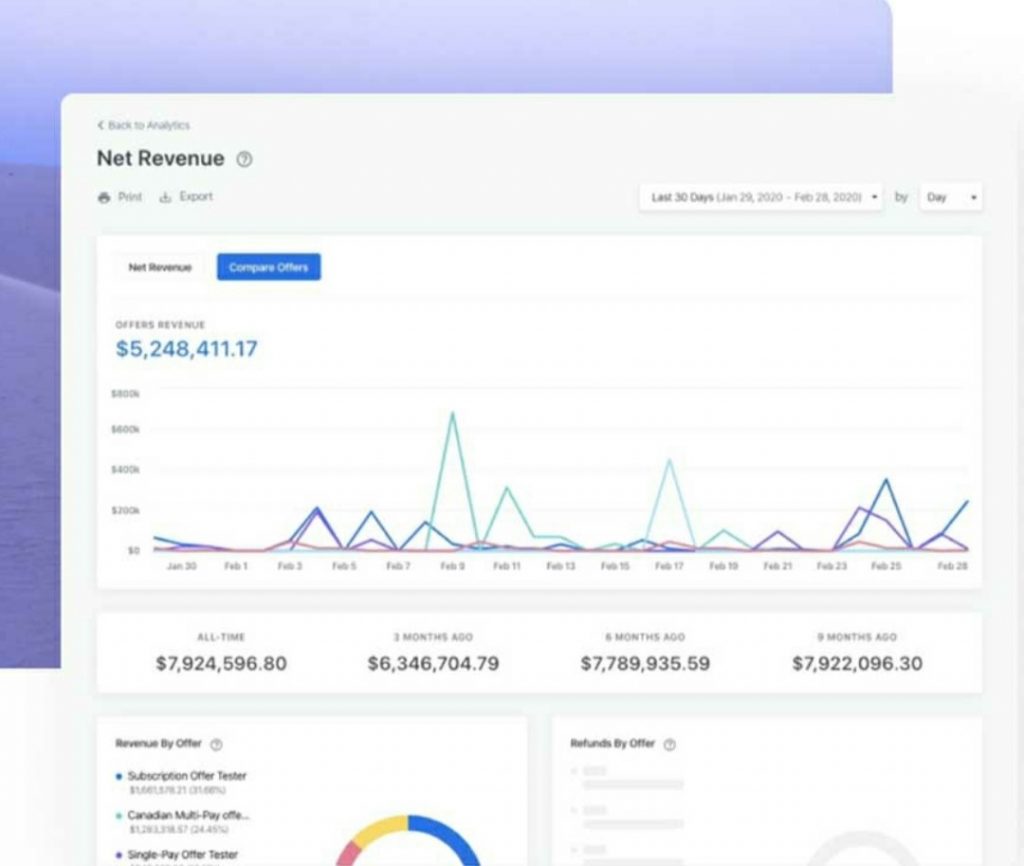Expand the Day grouping dropdown
This screenshot has height=866, width=1024.
951,197
